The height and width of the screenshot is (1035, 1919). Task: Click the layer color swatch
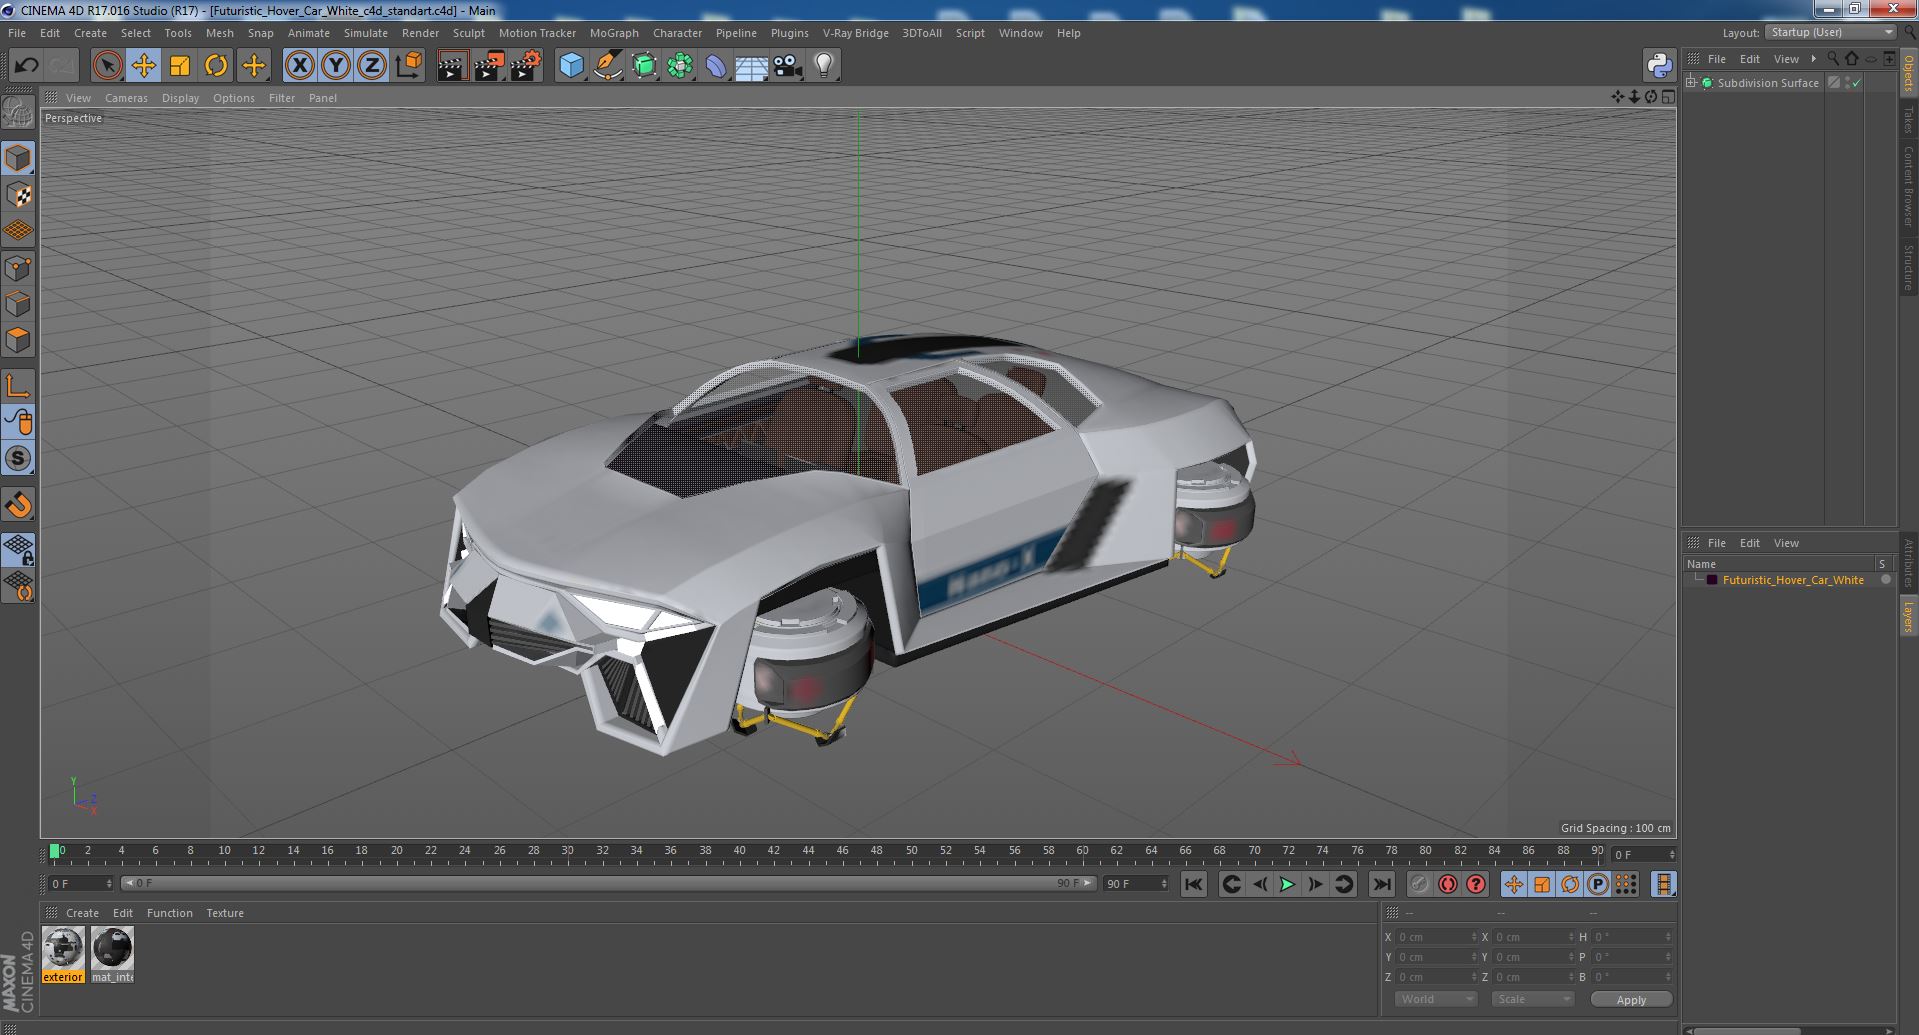coord(1712,580)
